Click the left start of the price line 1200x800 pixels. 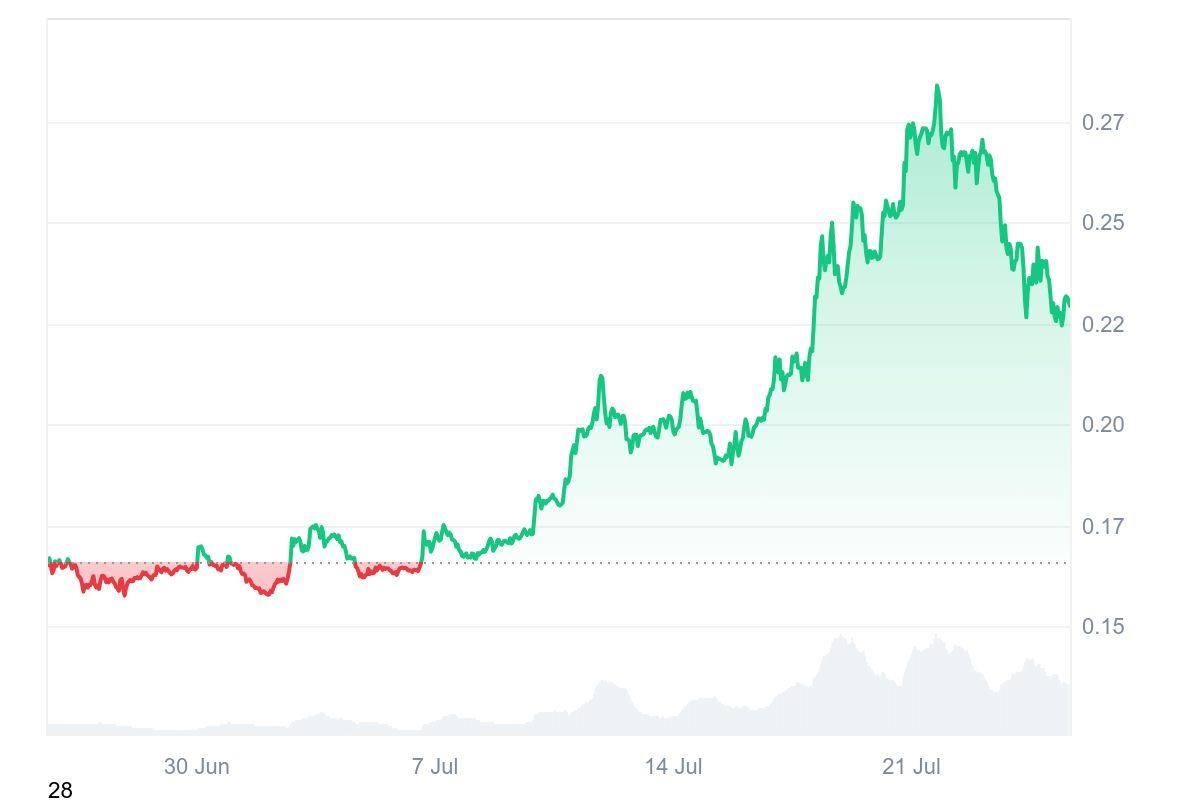[49, 562]
